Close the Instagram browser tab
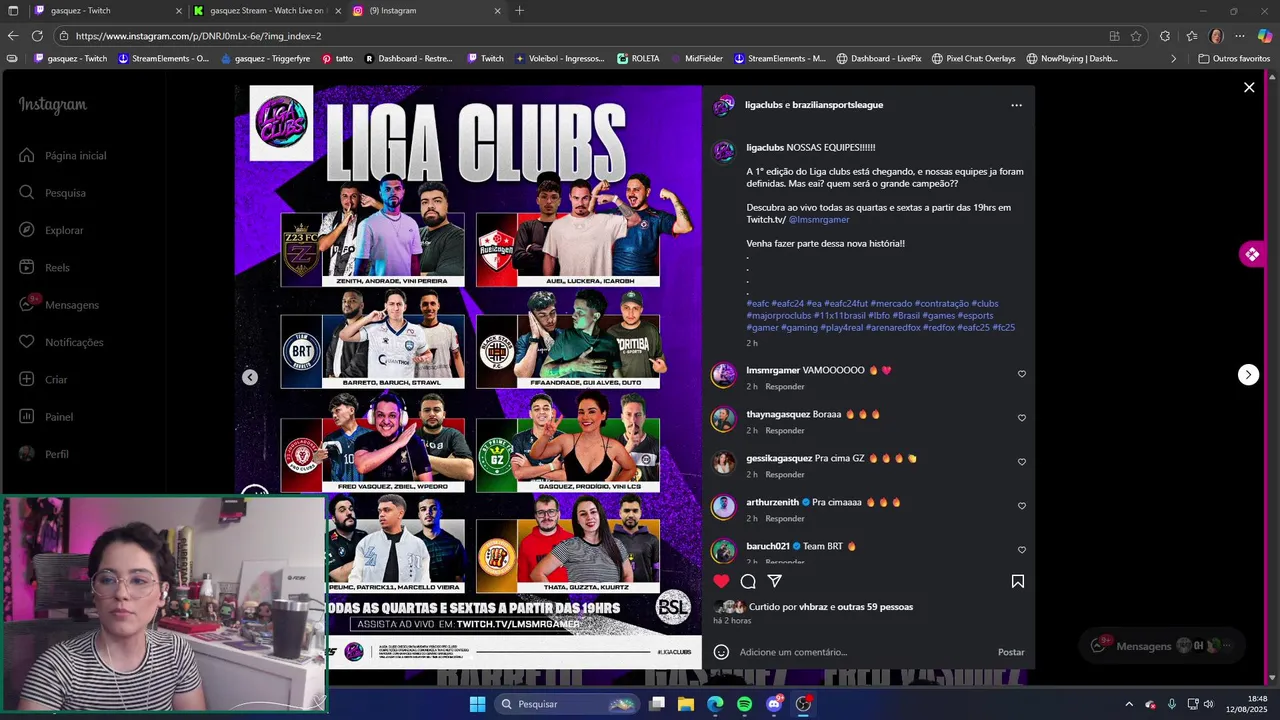Image resolution: width=1280 pixels, height=720 pixels. tap(497, 11)
